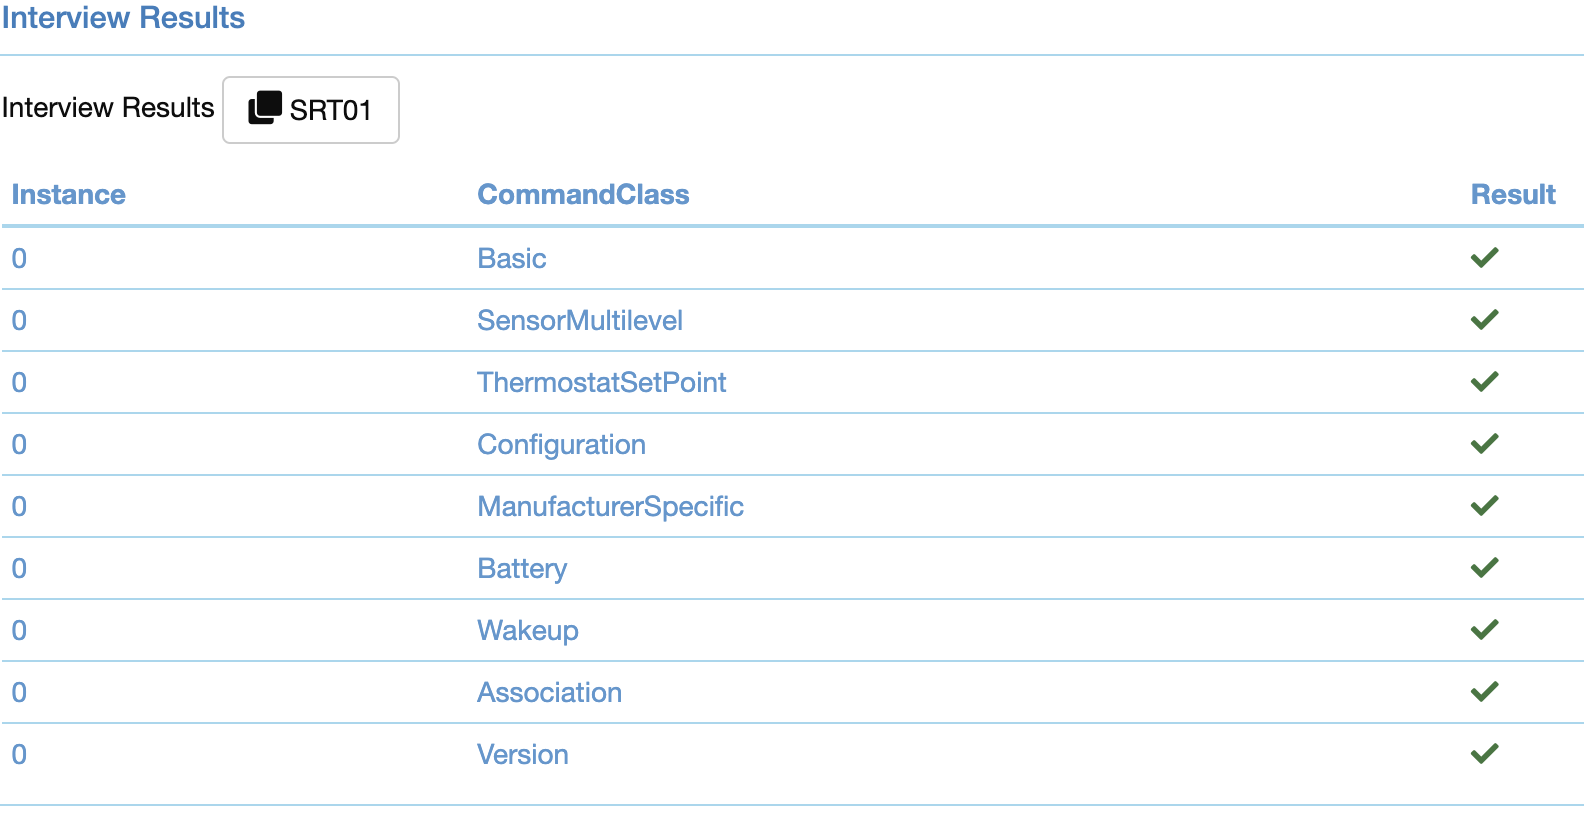Click the checkmark in the Battery row
1584x832 pixels.
click(x=1484, y=567)
